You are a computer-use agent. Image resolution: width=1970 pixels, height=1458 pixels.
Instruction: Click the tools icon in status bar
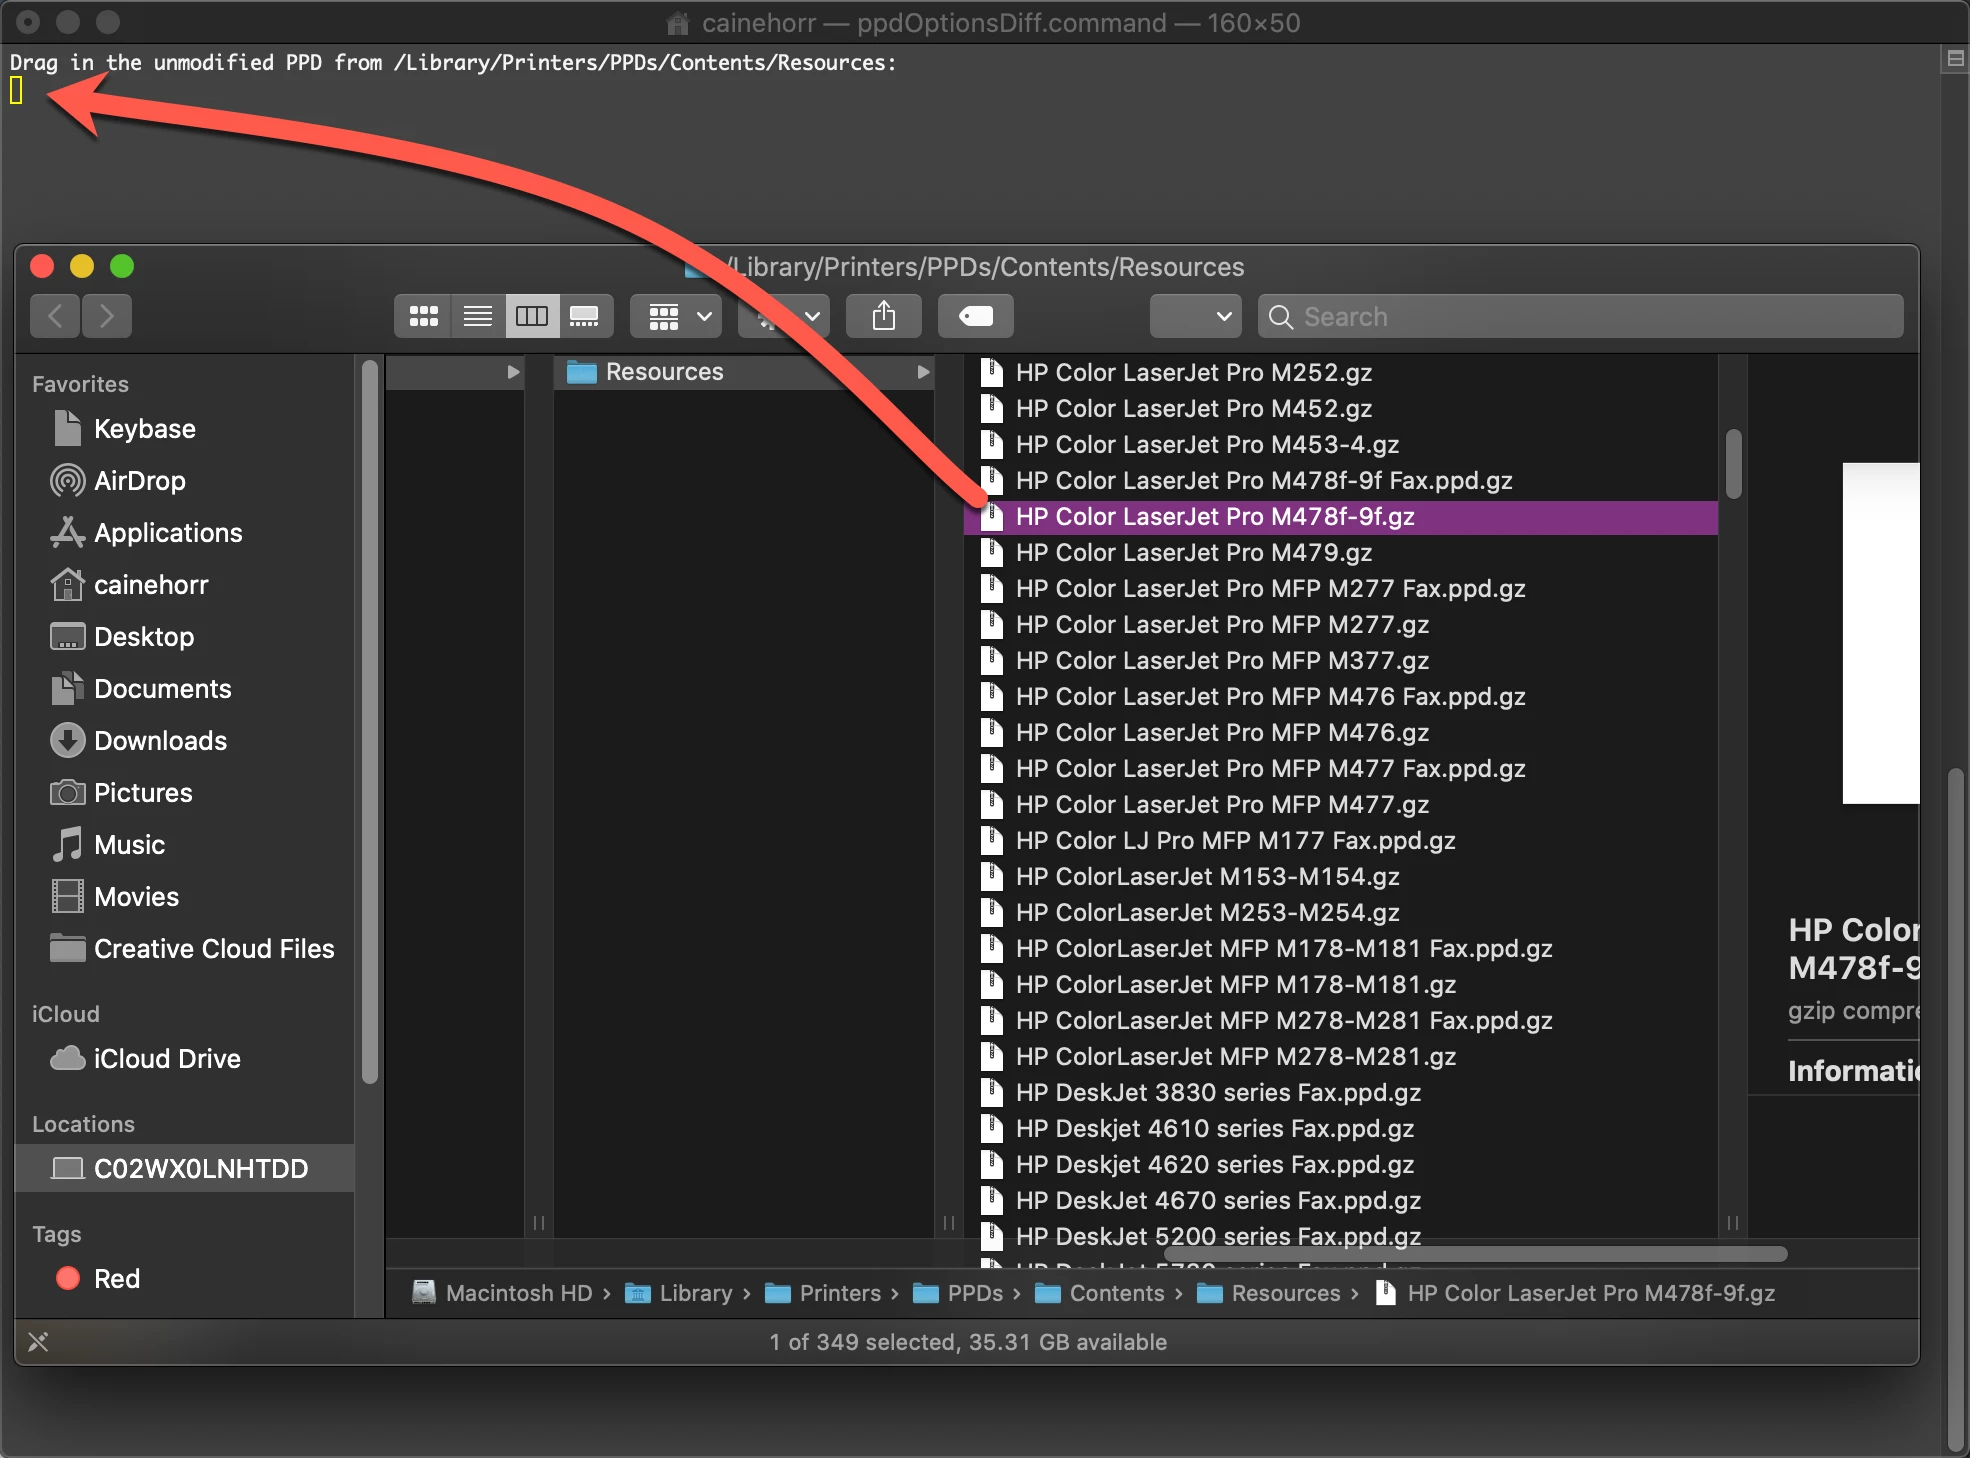(38, 1342)
